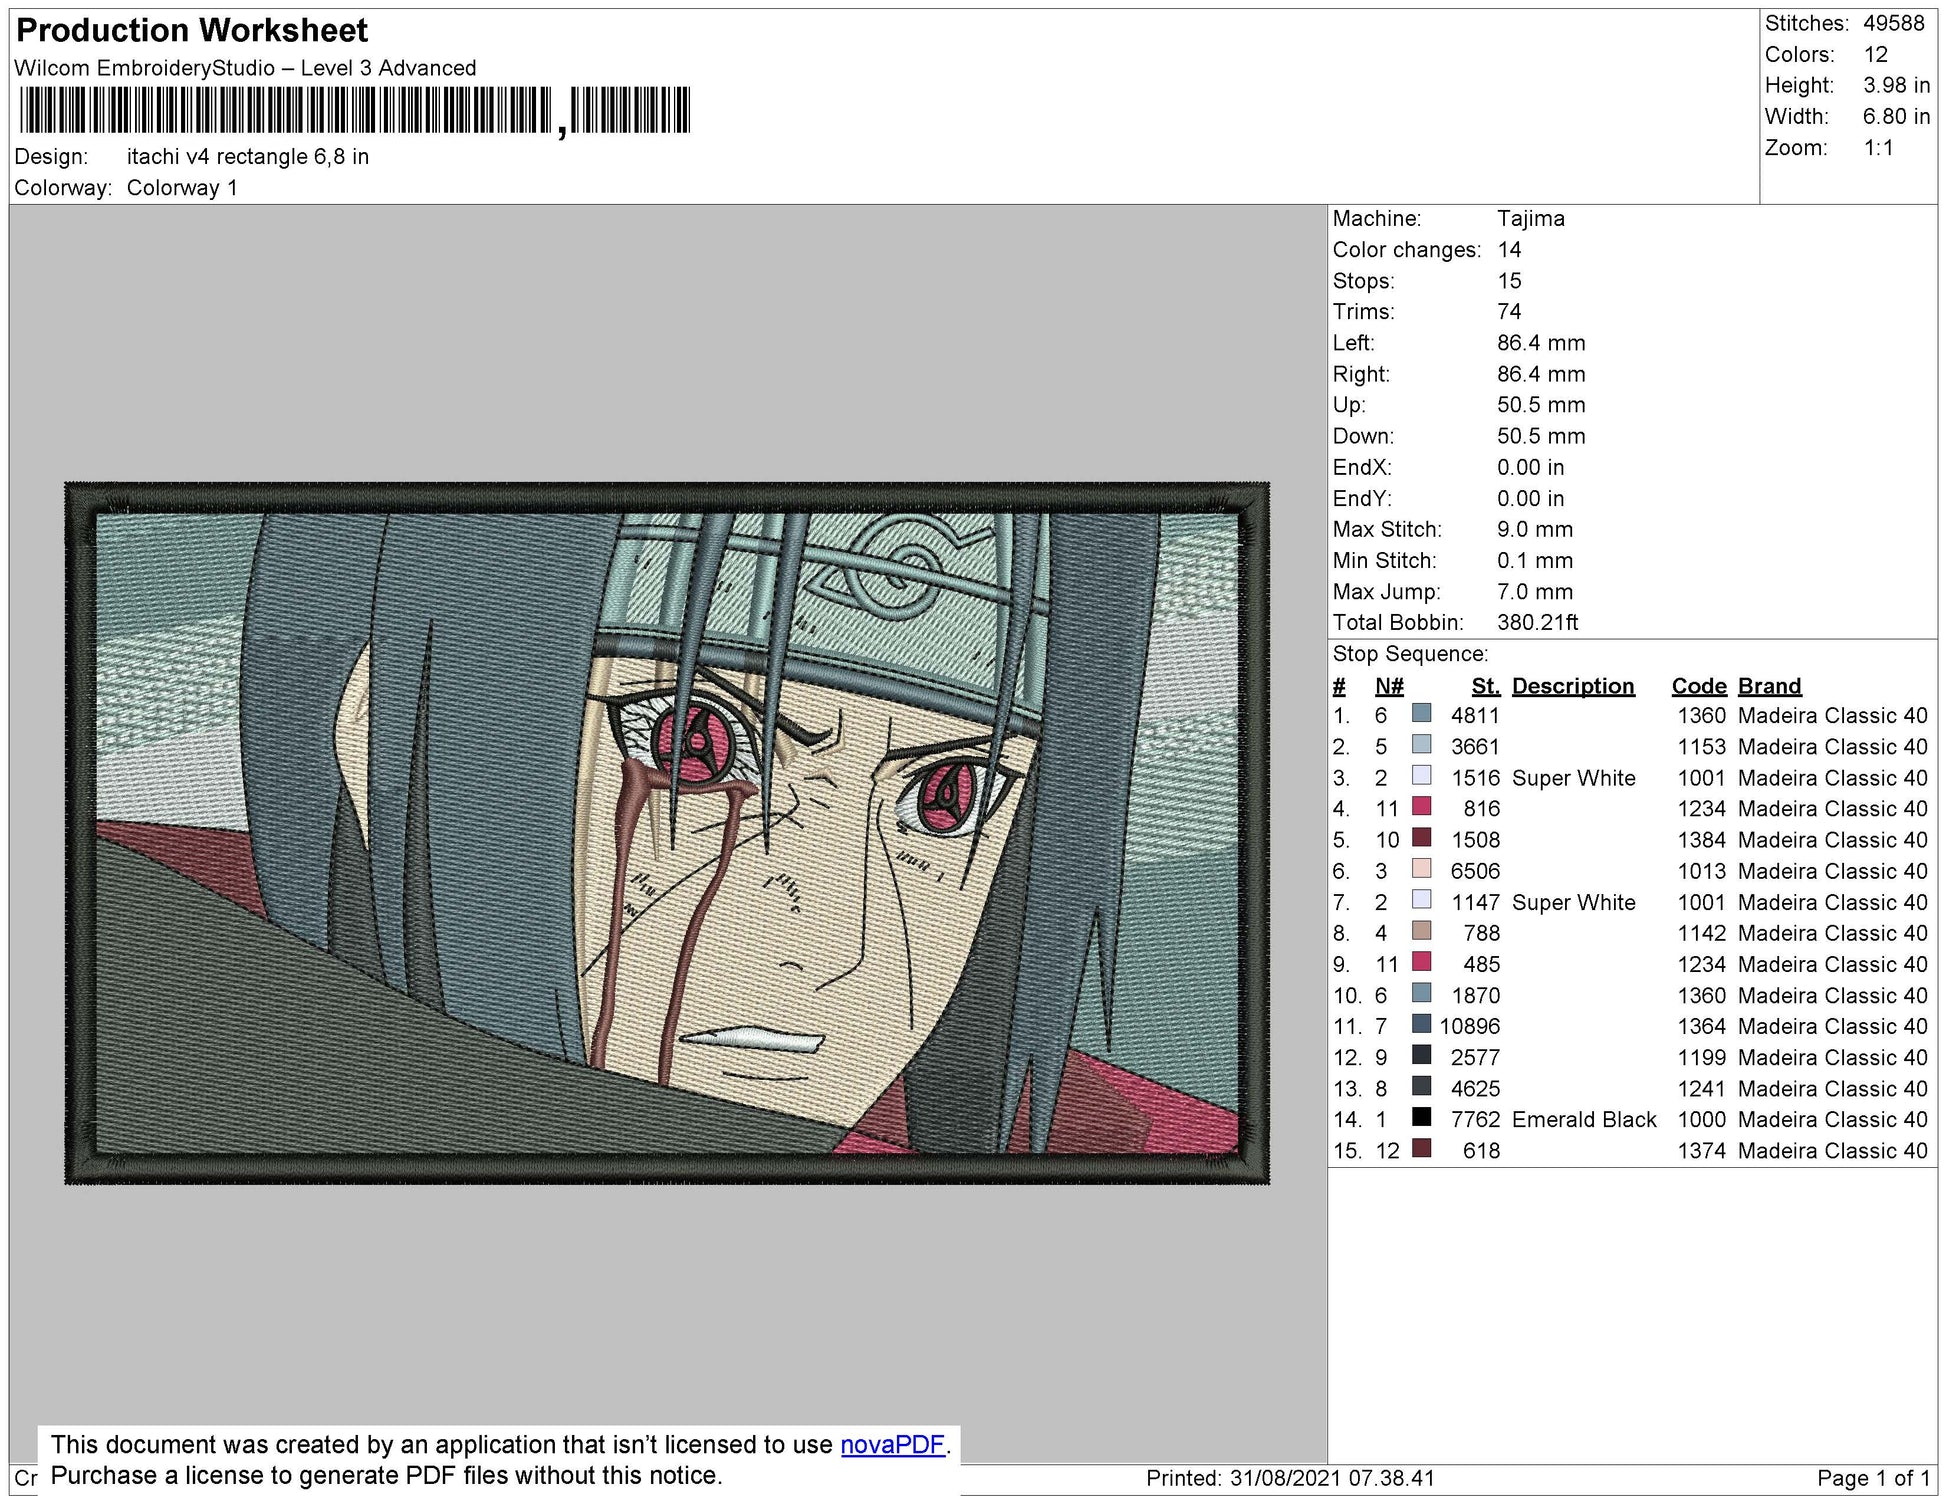Viewport: 1946px width, 1504px height.
Task: Click the swatch in stop row 15
Action: pyautogui.click(x=1421, y=1148)
